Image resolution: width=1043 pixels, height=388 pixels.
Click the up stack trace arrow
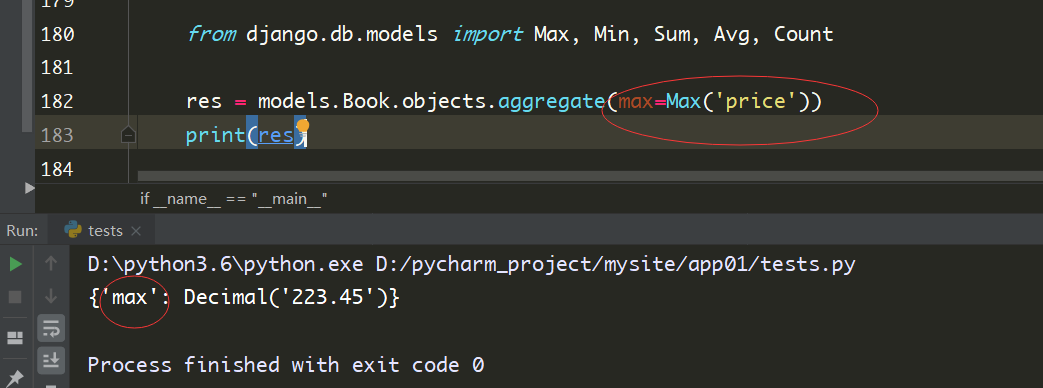coord(51,264)
